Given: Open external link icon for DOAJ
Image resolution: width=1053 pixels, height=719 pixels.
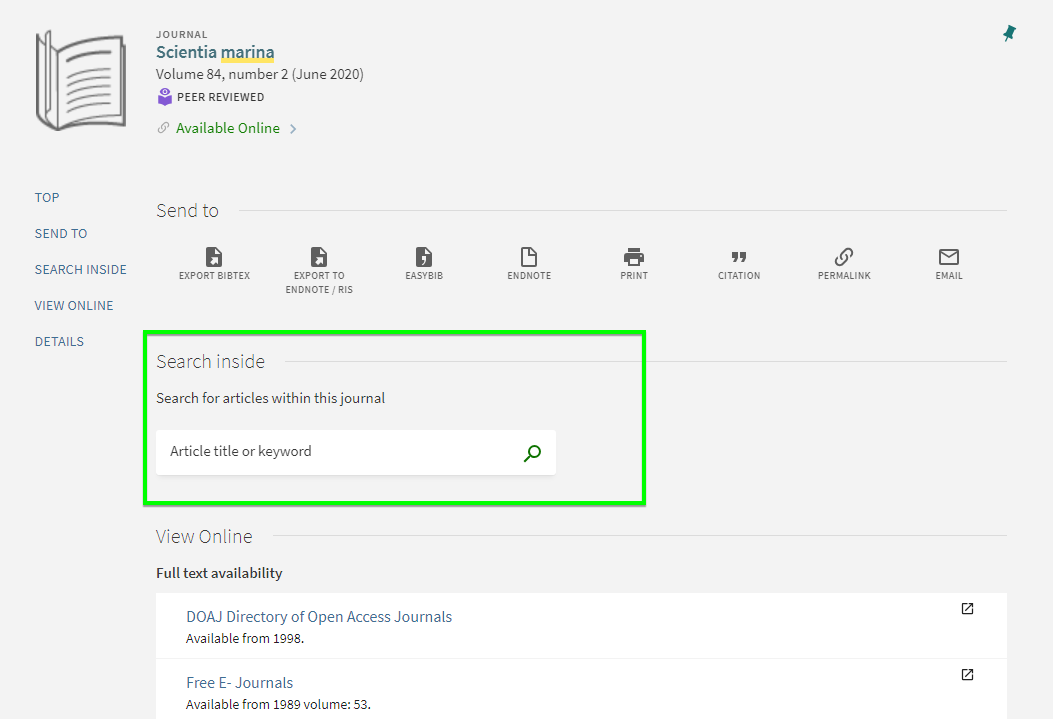Looking at the screenshot, I should tap(967, 609).
